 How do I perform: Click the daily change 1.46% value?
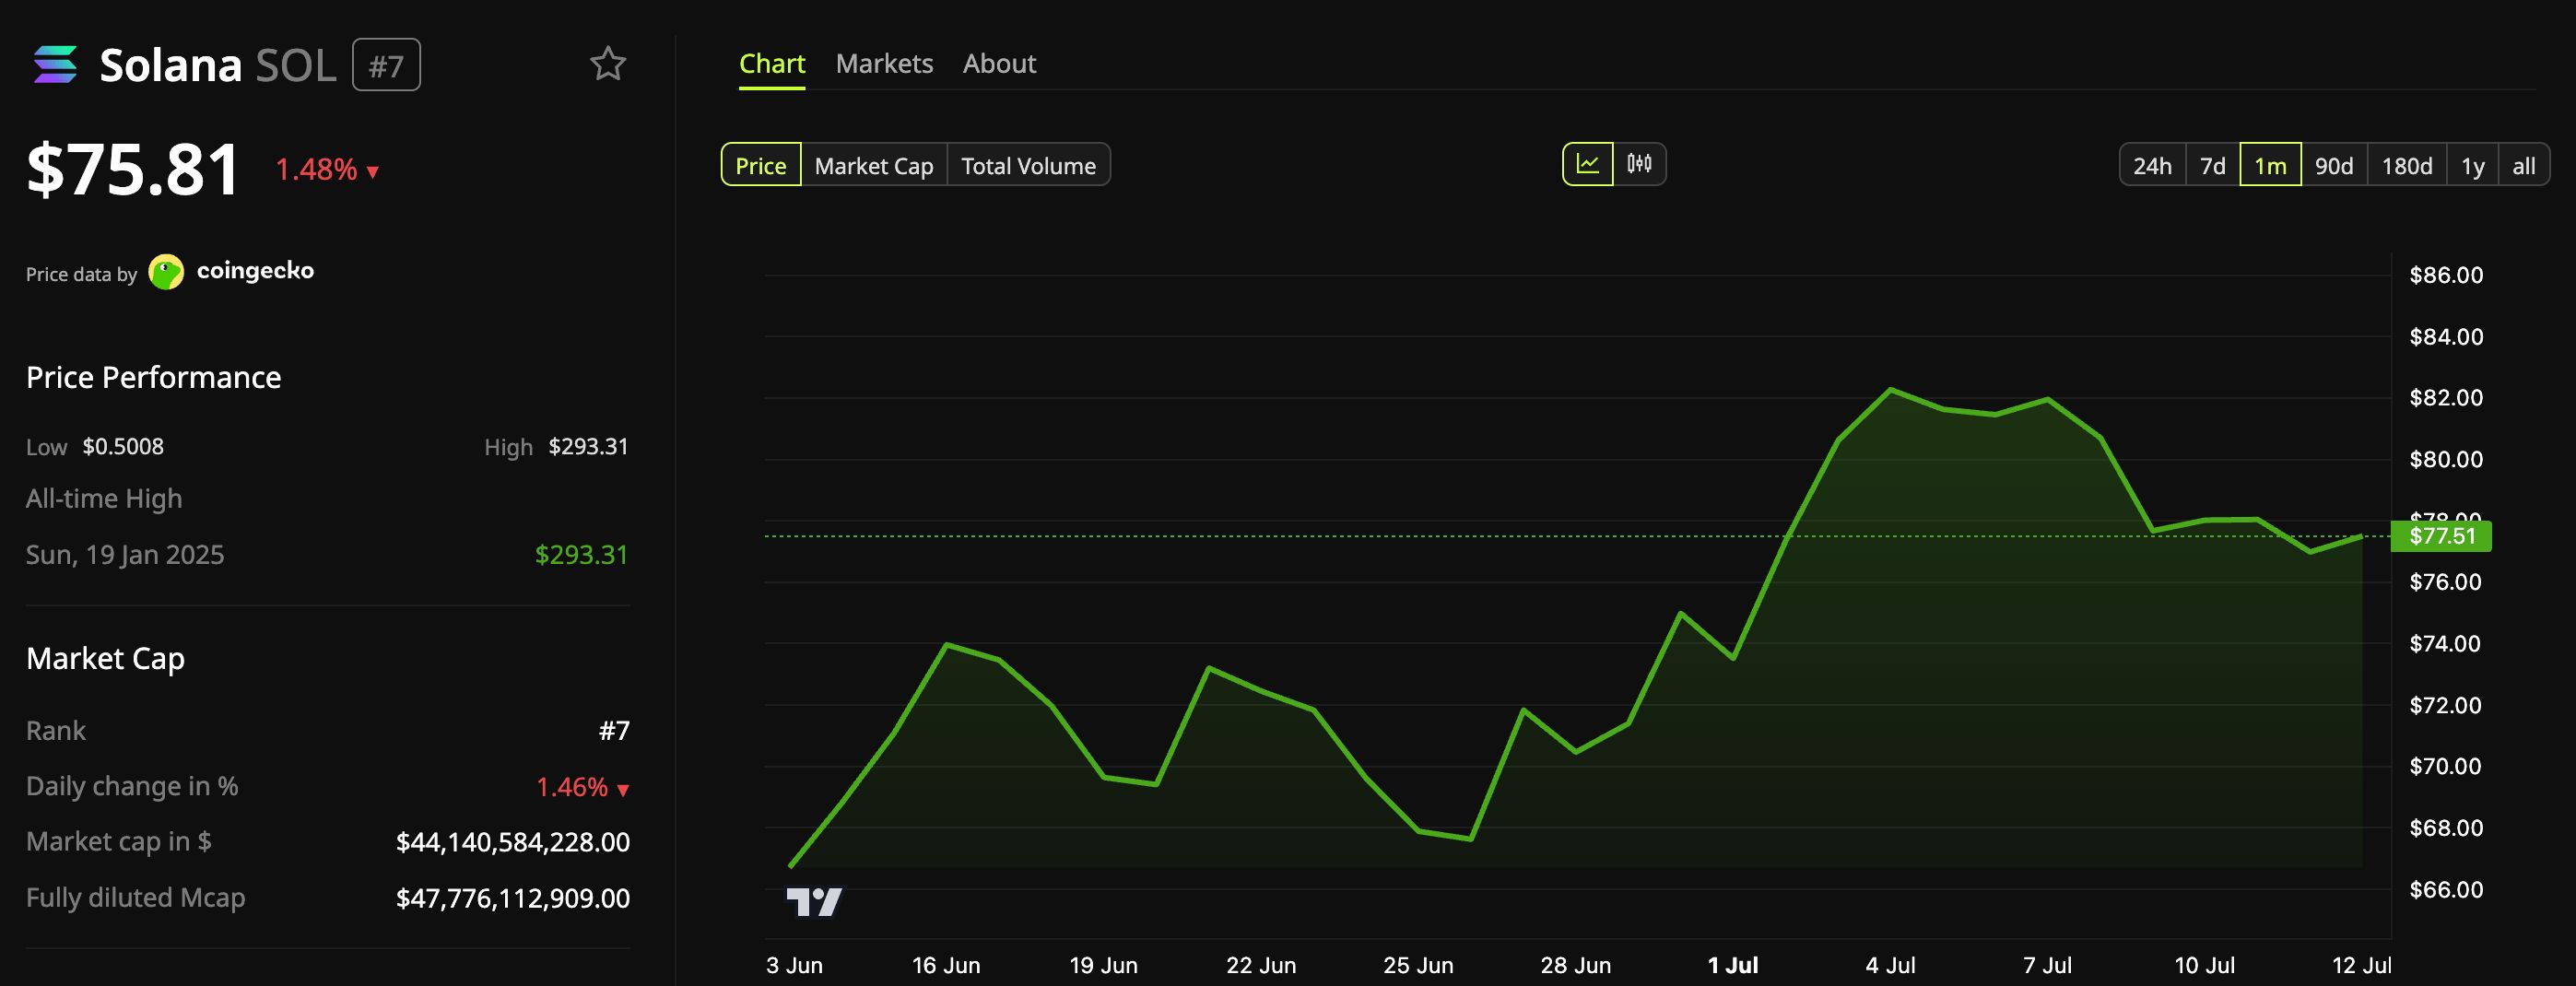(582, 787)
